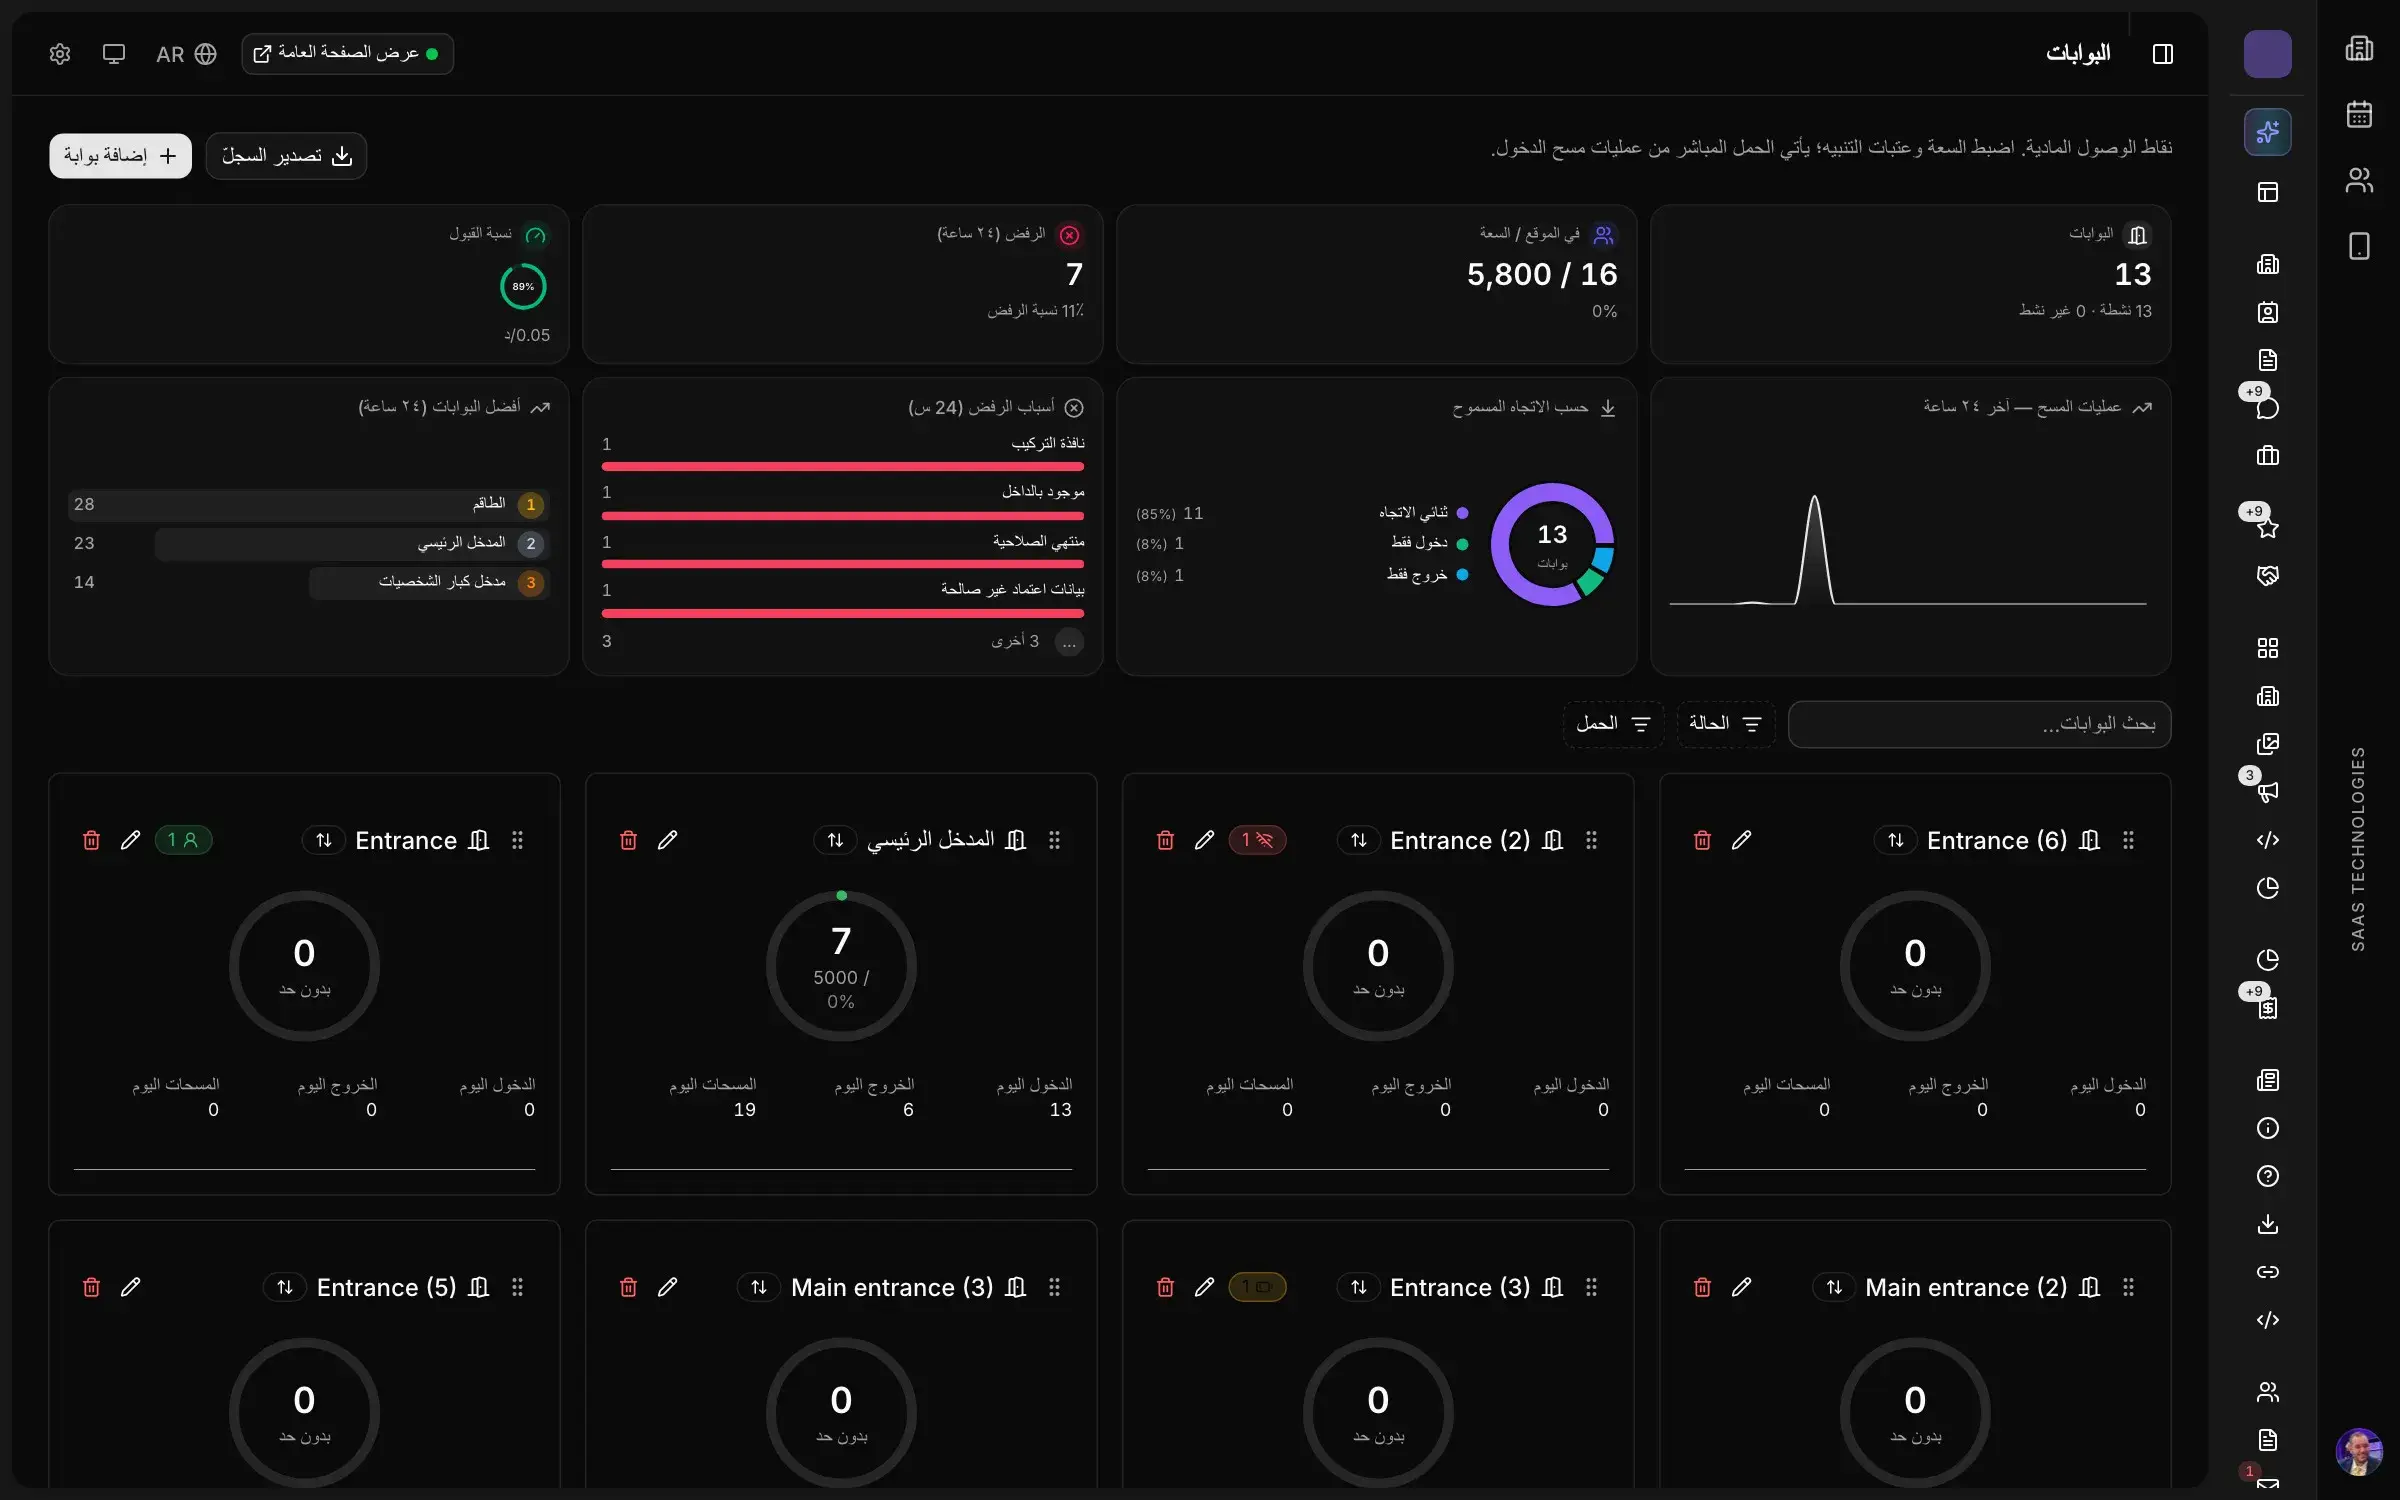The image size is (2400, 1500).
Task: Click the monitor display mode icon
Action: coord(114,54)
